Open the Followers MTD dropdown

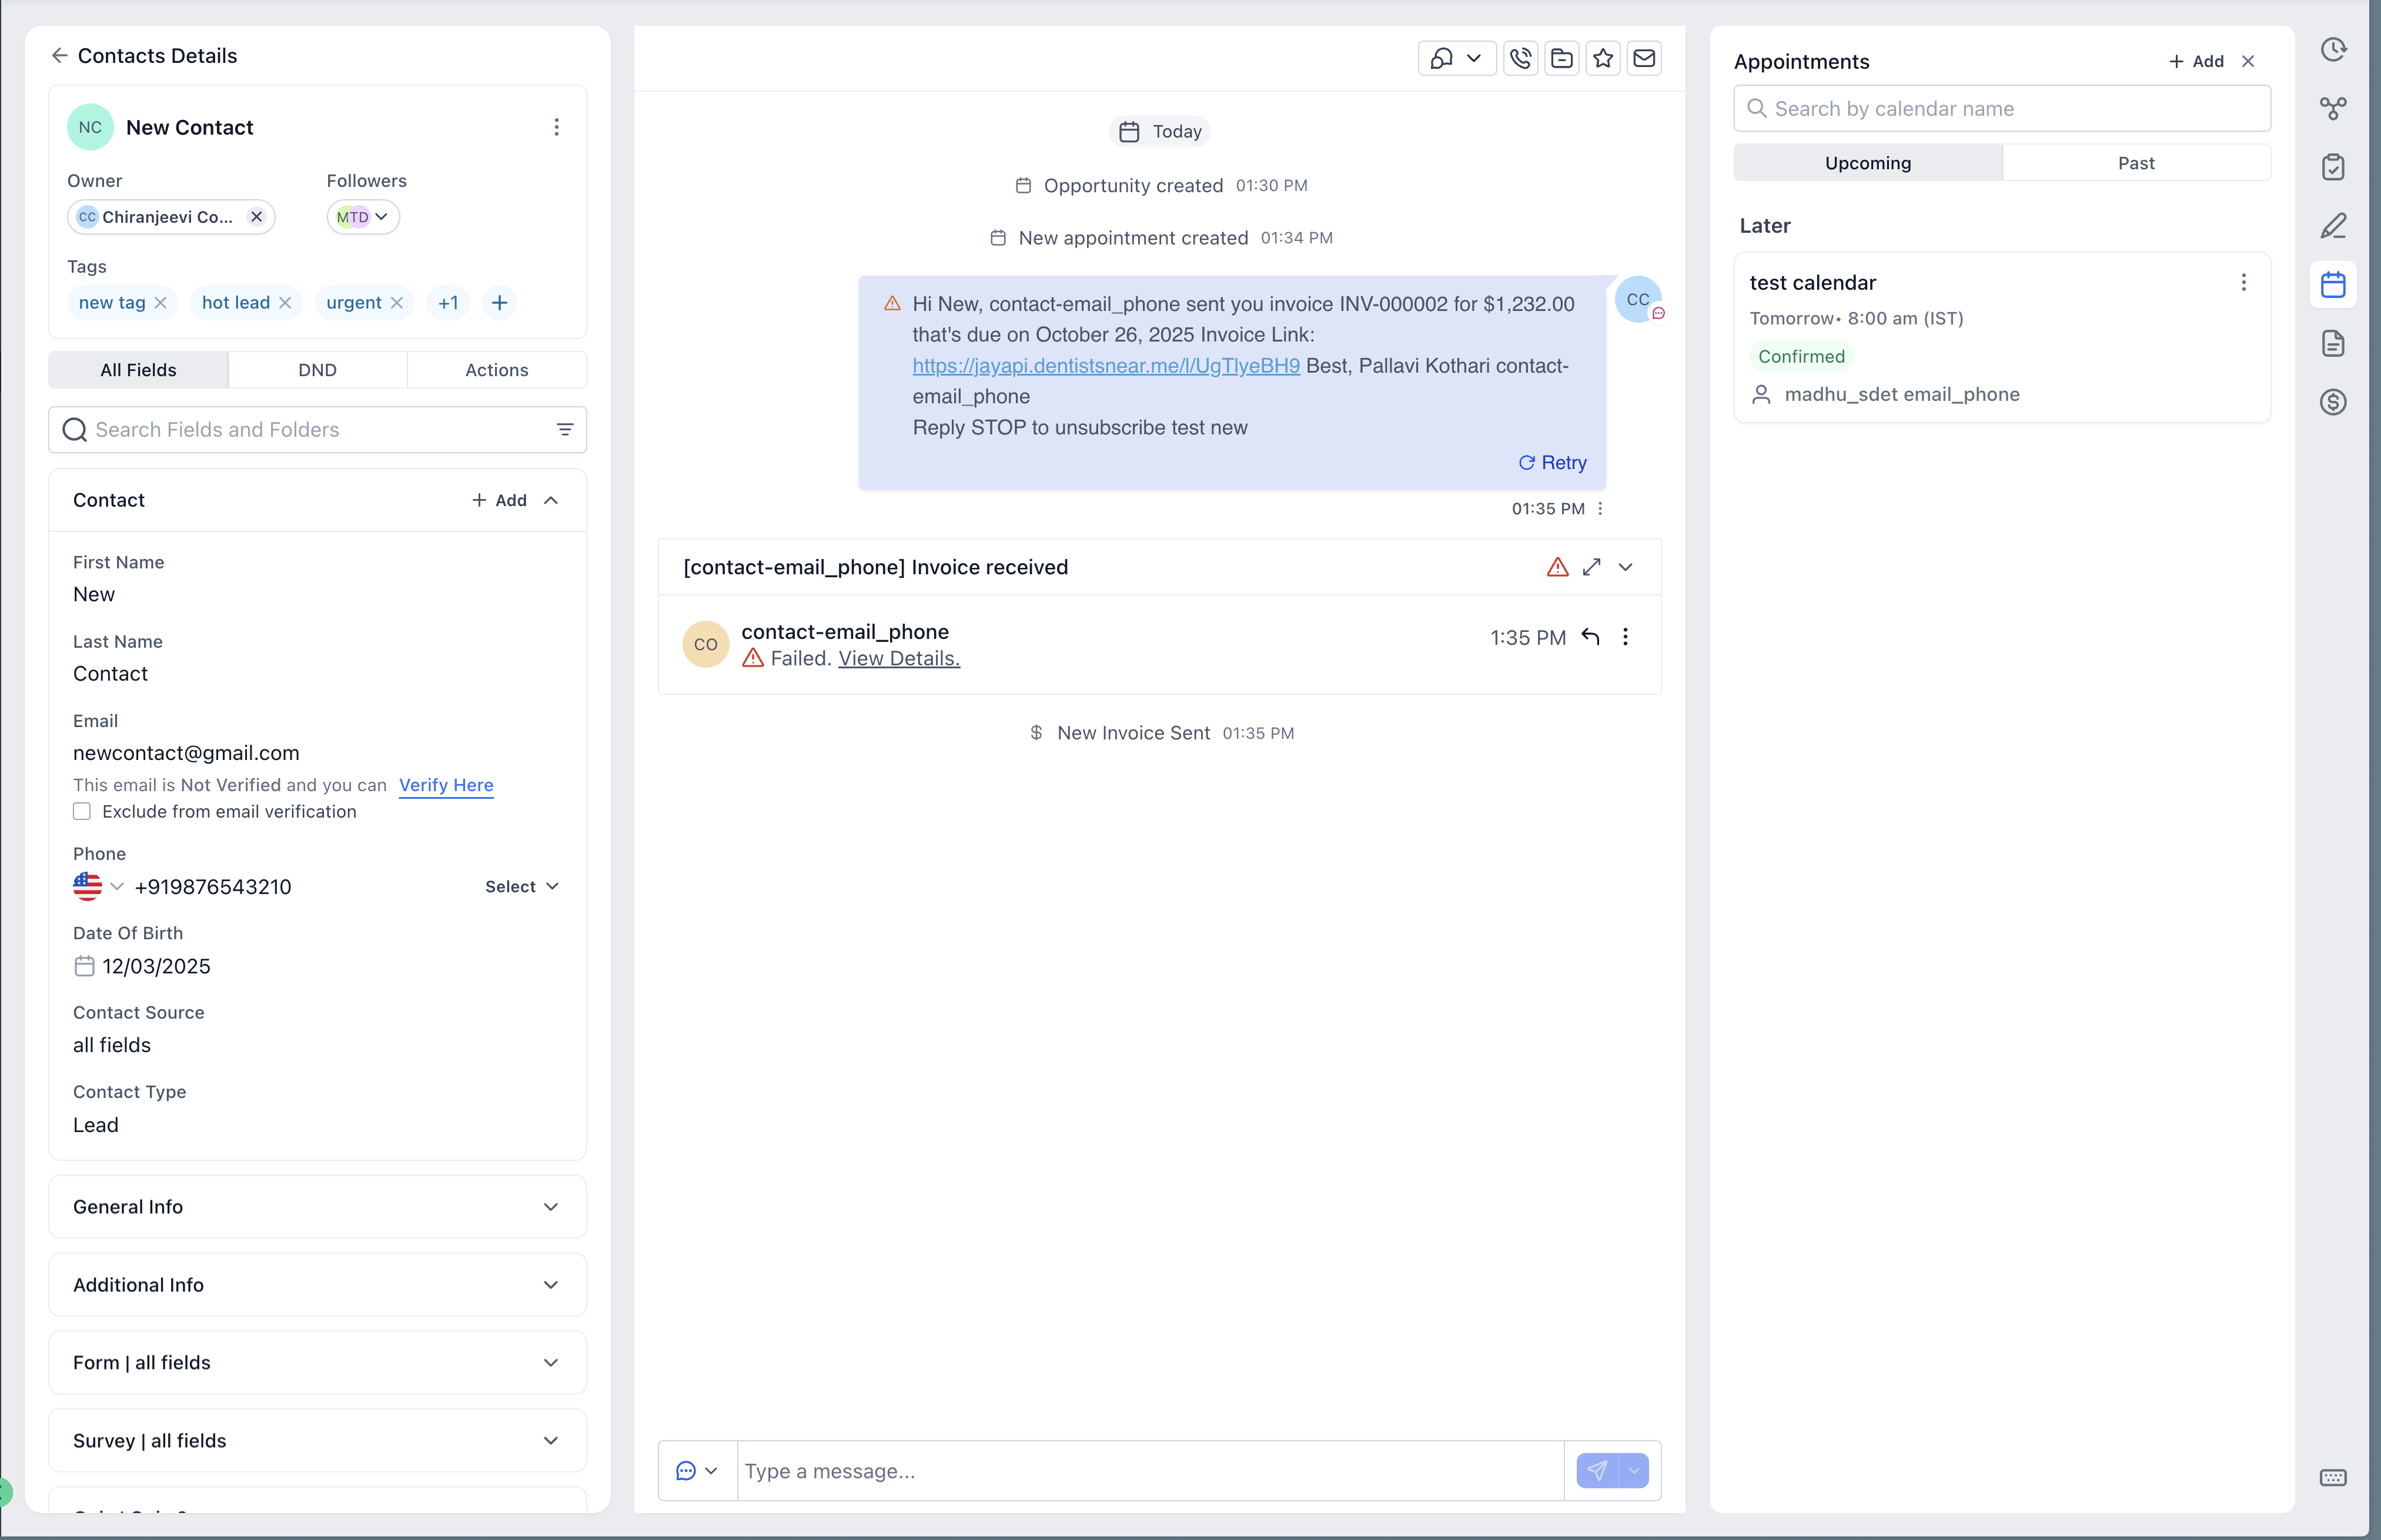click(363, 217)
